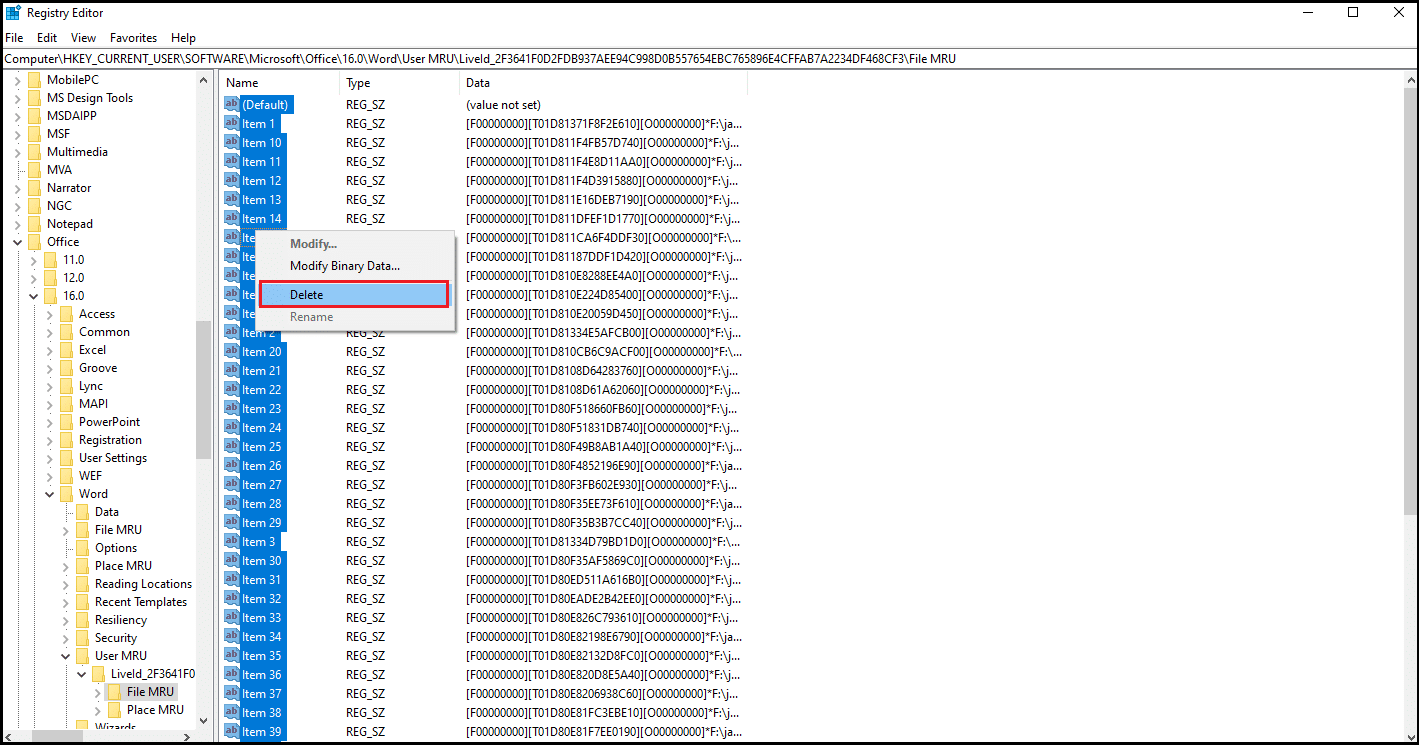Click the folder icon next to Notepad
1419x745 pixels.
(34, 224)
